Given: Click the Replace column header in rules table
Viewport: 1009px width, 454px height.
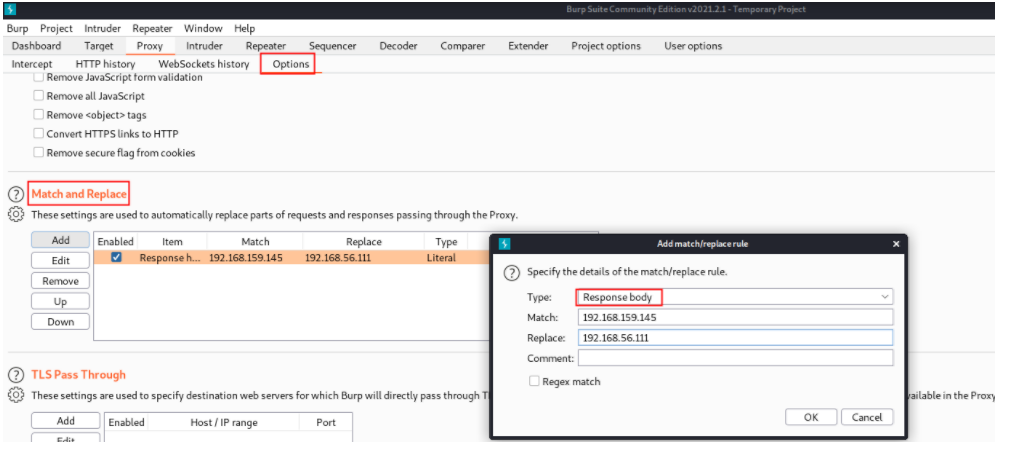Looking at the screenshot, I should [364, 242].
